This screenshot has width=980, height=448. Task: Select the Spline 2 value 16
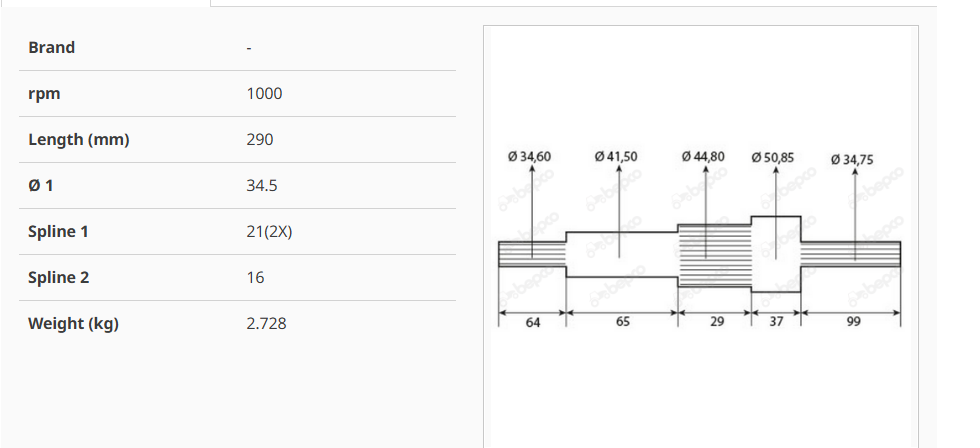click(255, 277)
